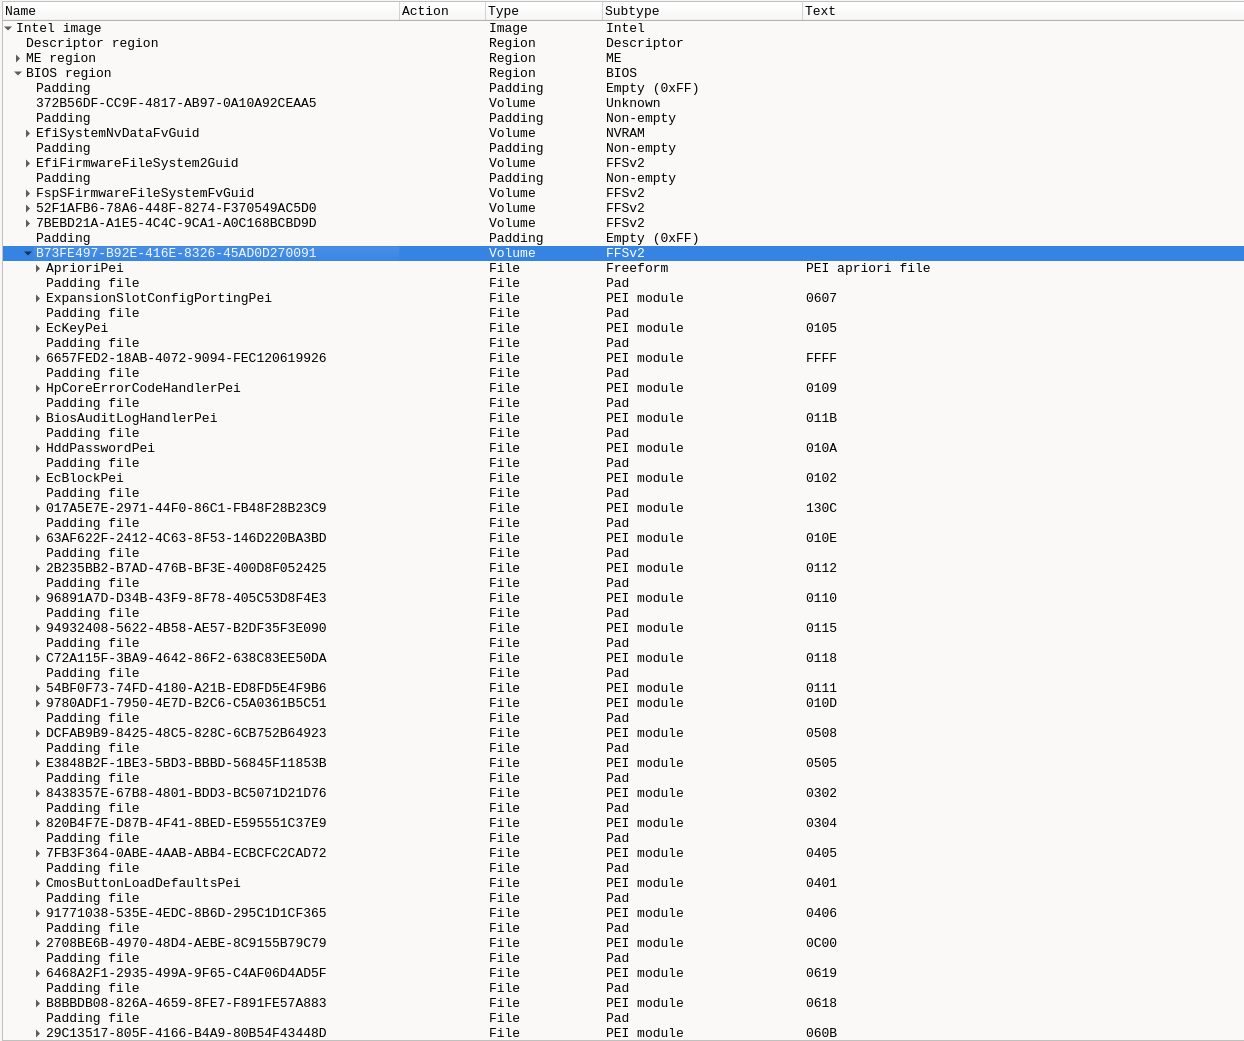The height and width of the screenshot is (1041, 1244).
Task: Expand volume 52F1AFB6-78A6-448F-8274-F370549AC5D0
Action: tap(28, 208)
